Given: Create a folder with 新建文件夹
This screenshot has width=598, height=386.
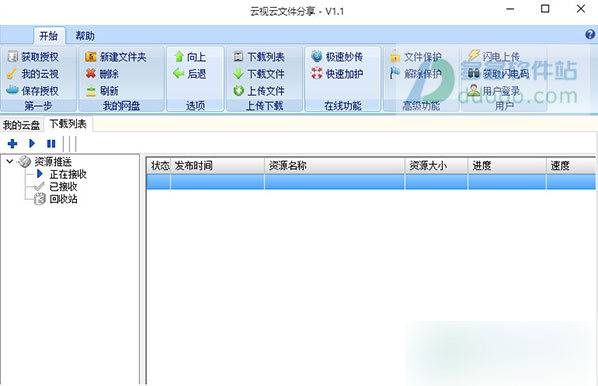Looking at the screenshot, I should (x=116, y=57).
